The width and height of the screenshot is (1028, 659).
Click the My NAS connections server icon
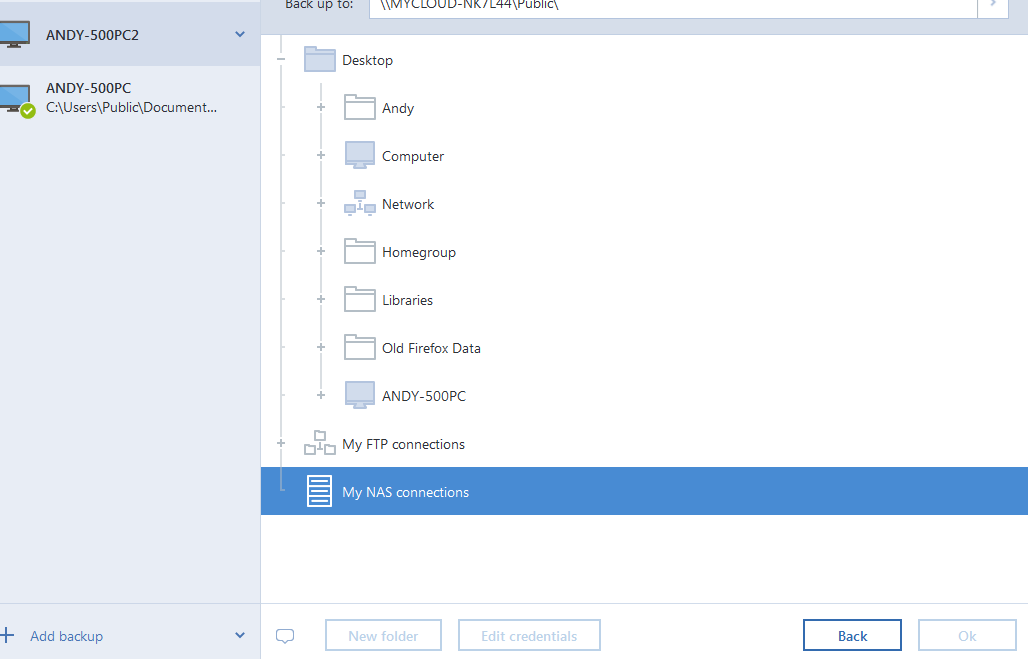(x=319, y=492)
